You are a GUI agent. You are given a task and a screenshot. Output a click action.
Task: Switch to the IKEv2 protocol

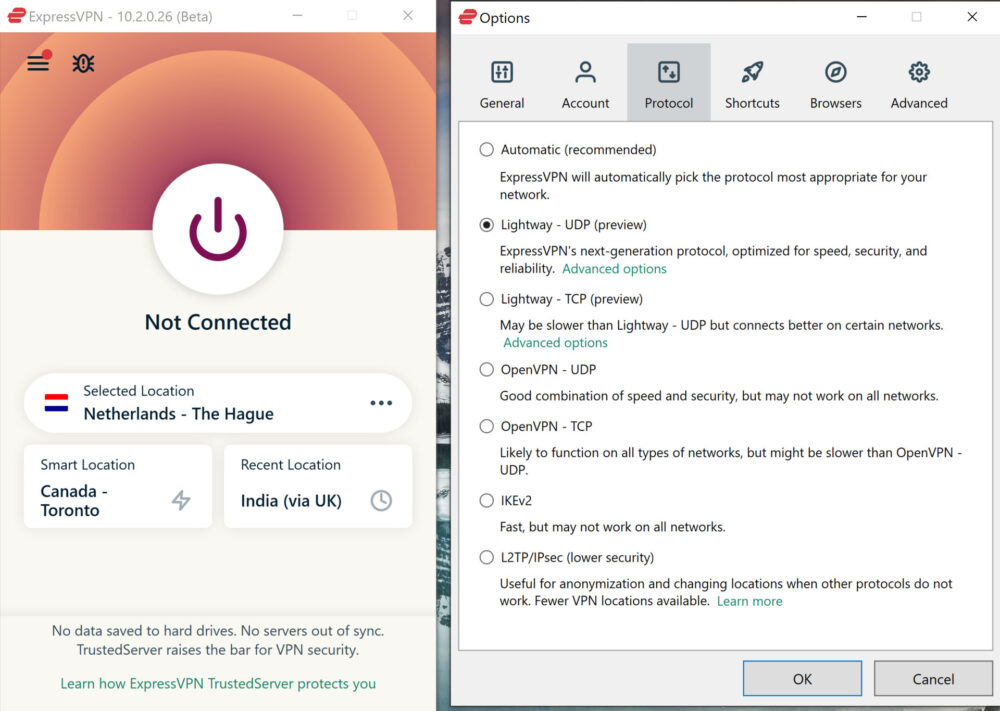click(486, 500)
